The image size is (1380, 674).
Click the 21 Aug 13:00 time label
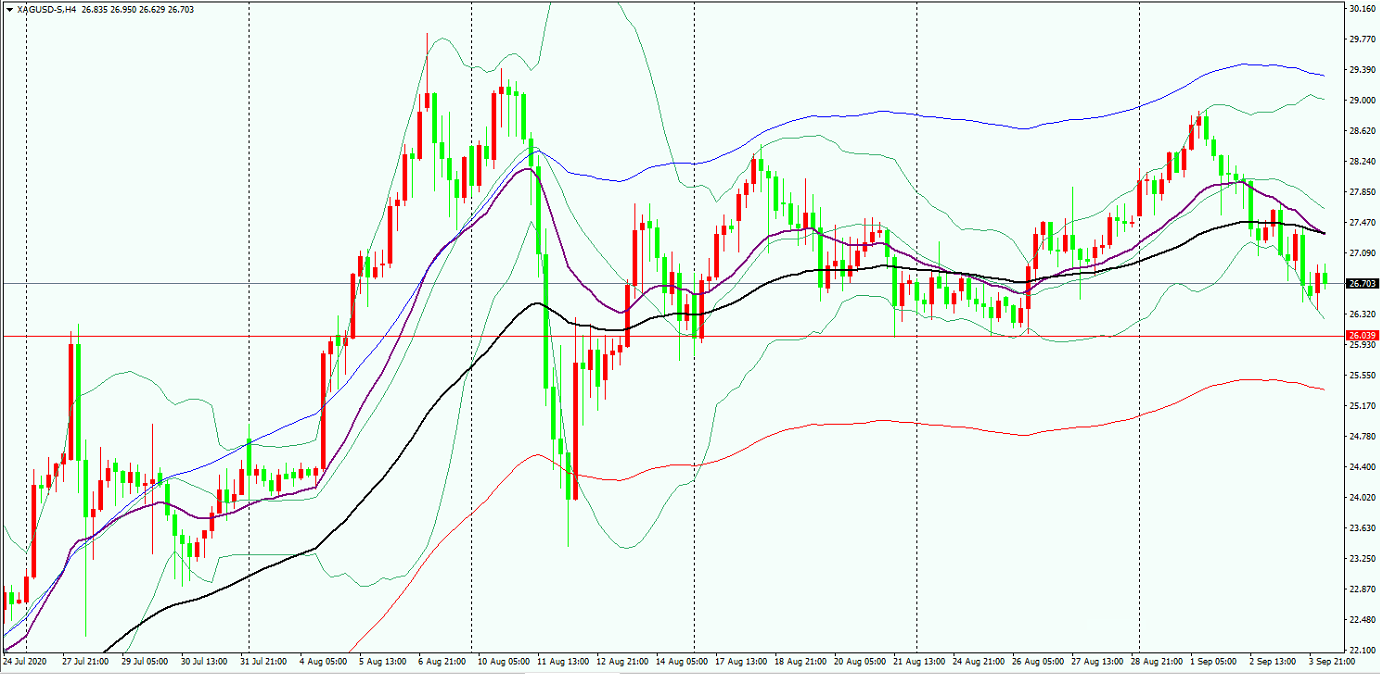pos(917,661)
